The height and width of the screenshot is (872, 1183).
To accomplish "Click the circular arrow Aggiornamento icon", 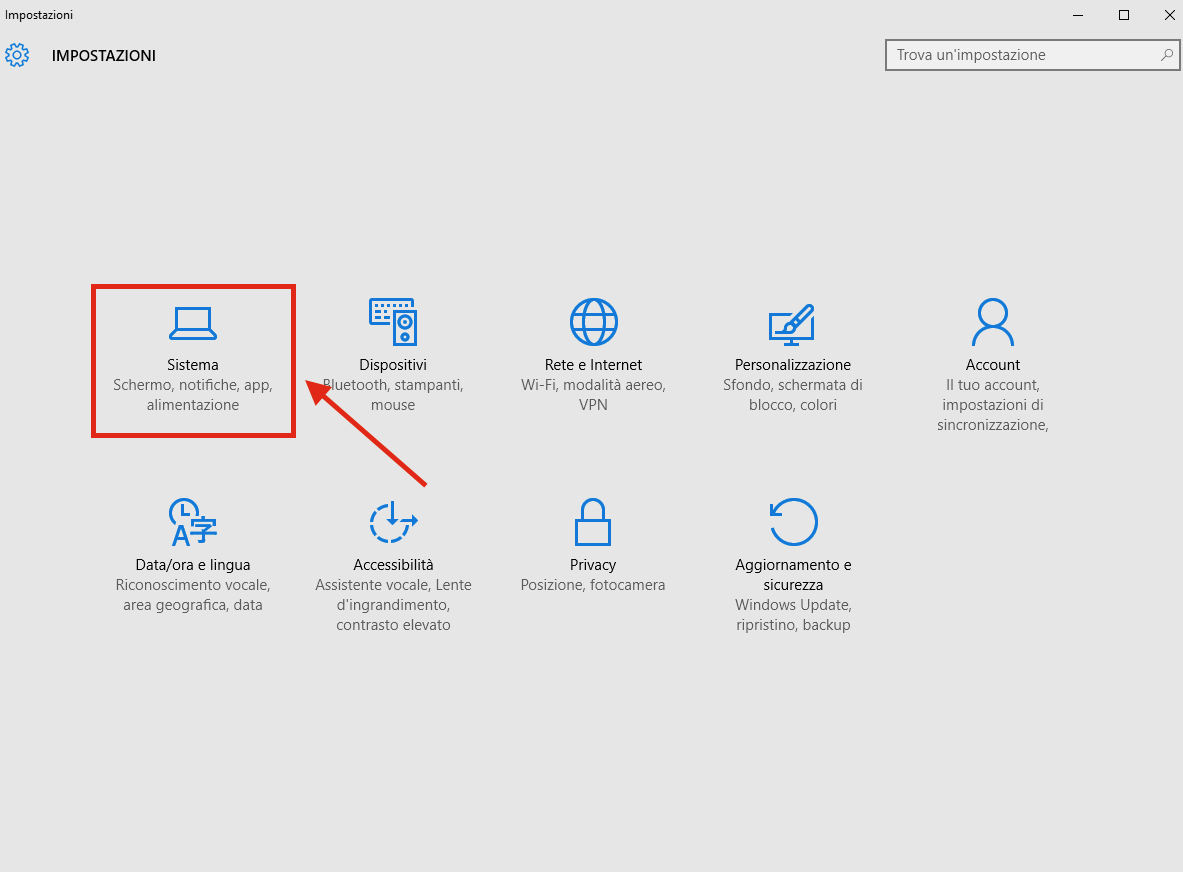I will tap(793, 521).
